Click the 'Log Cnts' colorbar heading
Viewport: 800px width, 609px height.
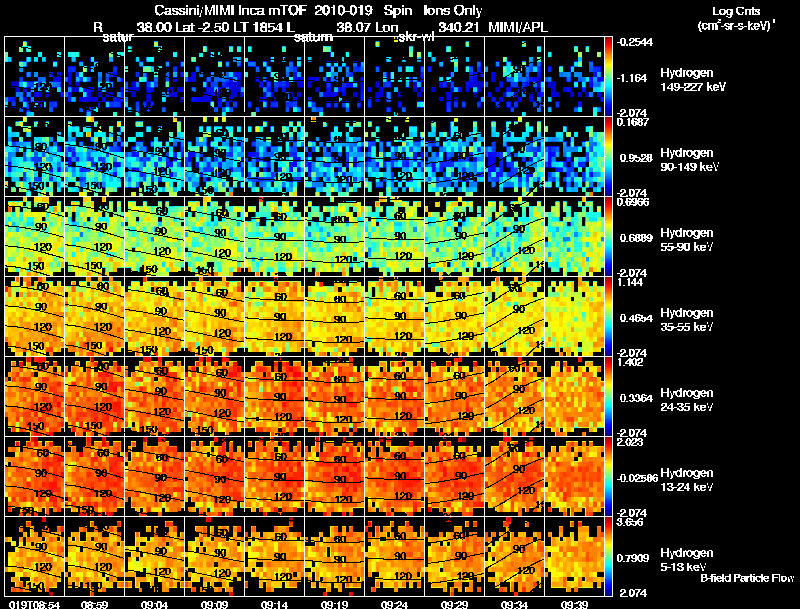click(x=736, y=11)
